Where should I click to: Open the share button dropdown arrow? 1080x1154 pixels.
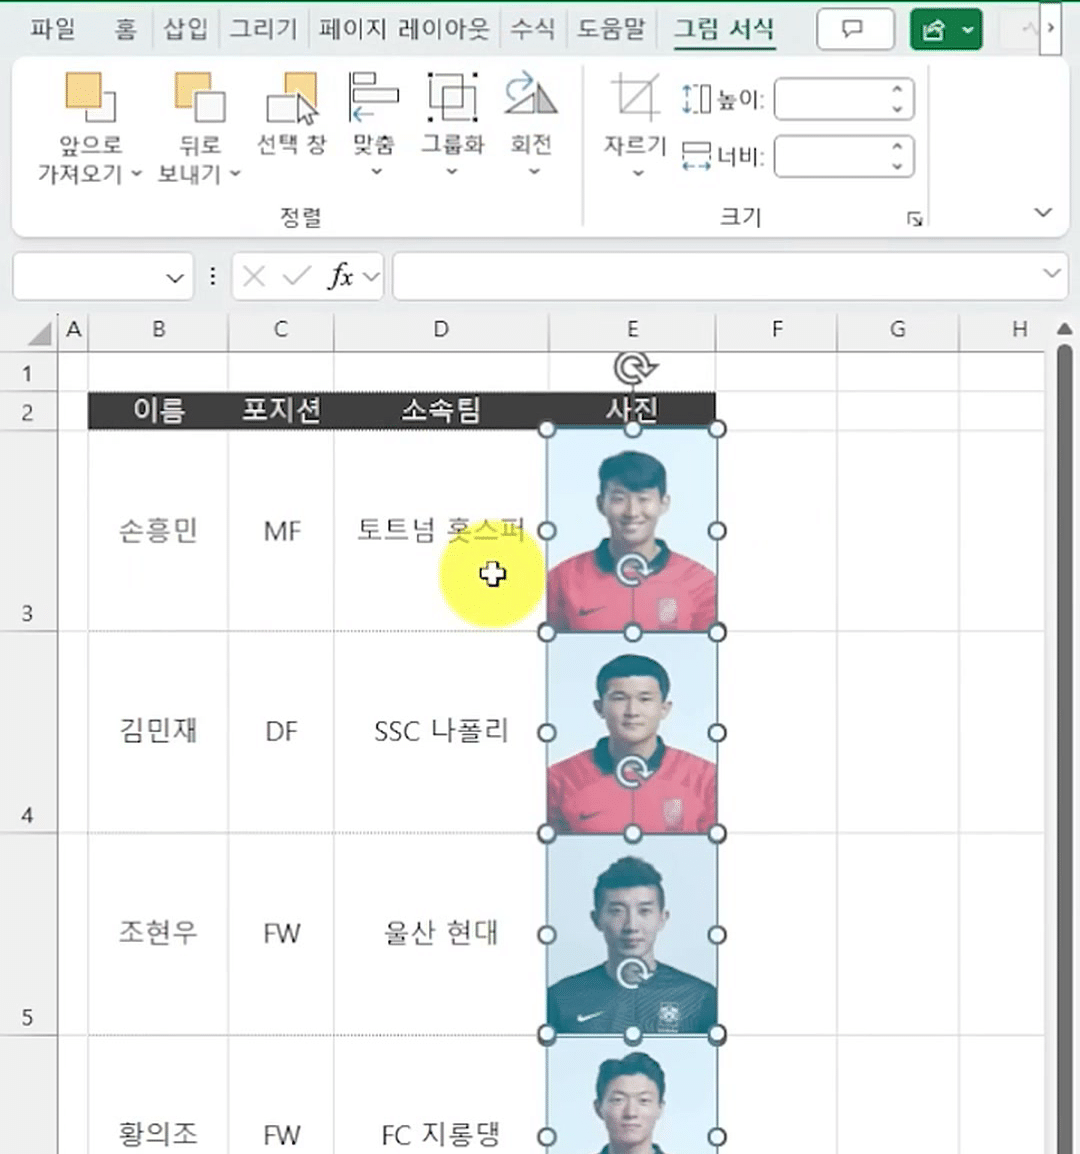969,30
